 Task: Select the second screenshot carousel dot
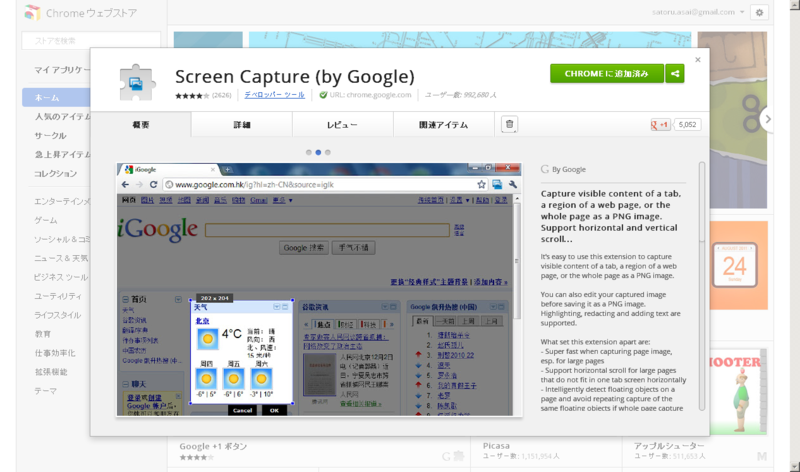click(318, 152)
